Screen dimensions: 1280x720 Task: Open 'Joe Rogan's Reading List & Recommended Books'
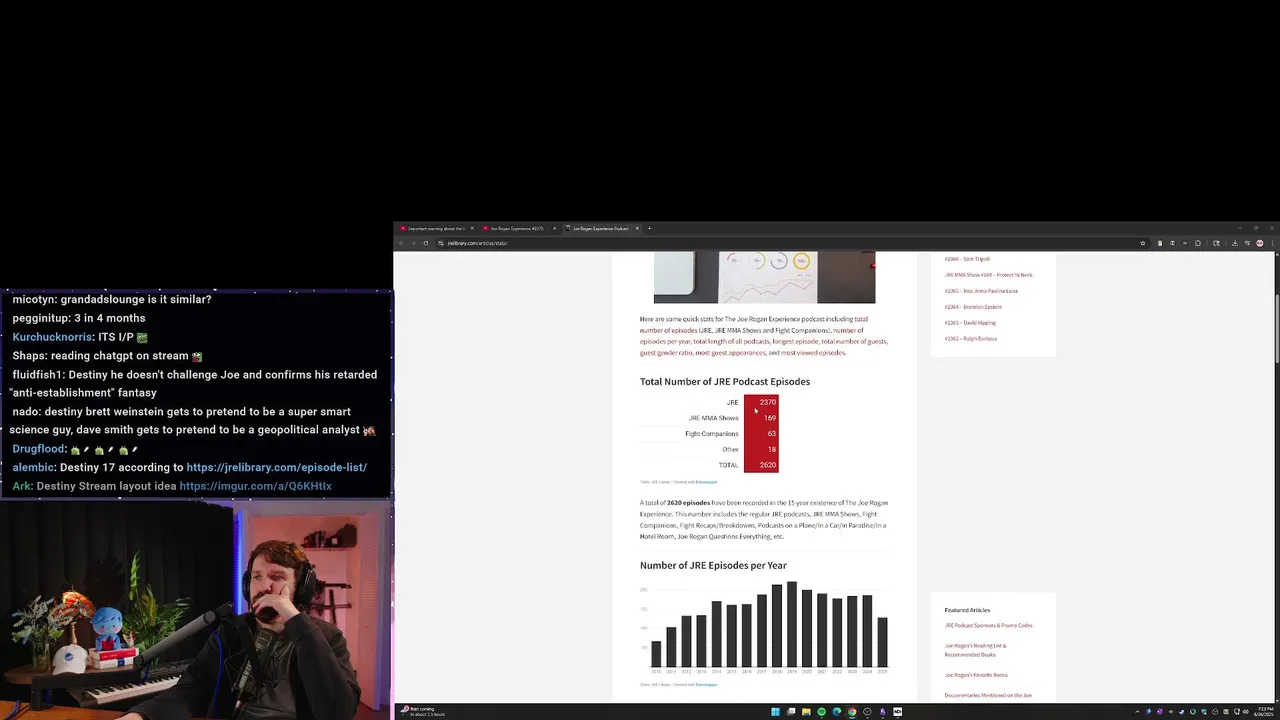coord(975,650)
